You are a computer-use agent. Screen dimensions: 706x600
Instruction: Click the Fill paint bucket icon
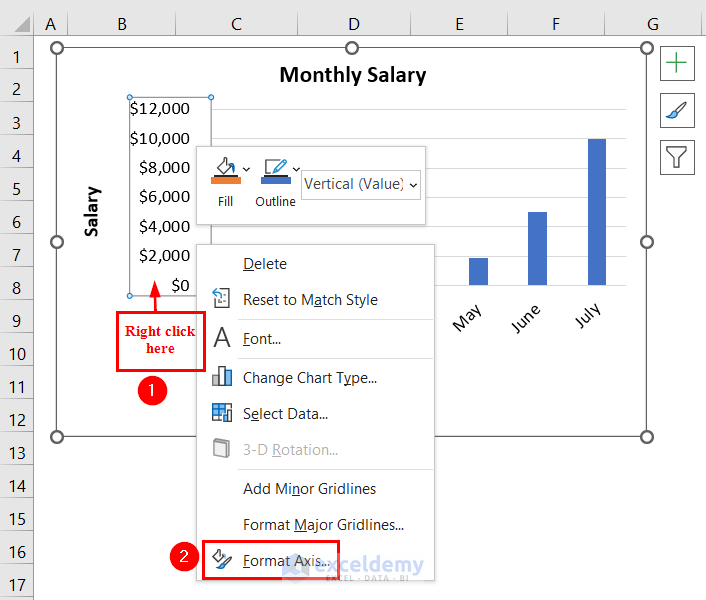point(226,167)
